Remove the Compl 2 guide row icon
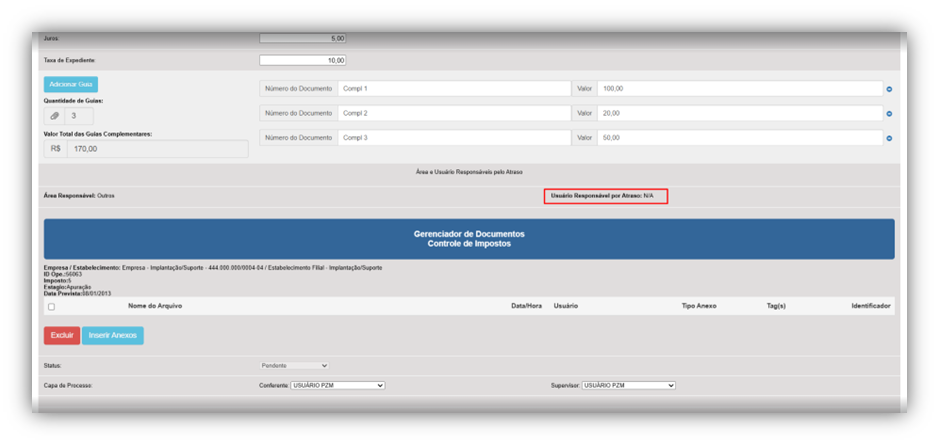The image size is (939, 445). (889, 114)
